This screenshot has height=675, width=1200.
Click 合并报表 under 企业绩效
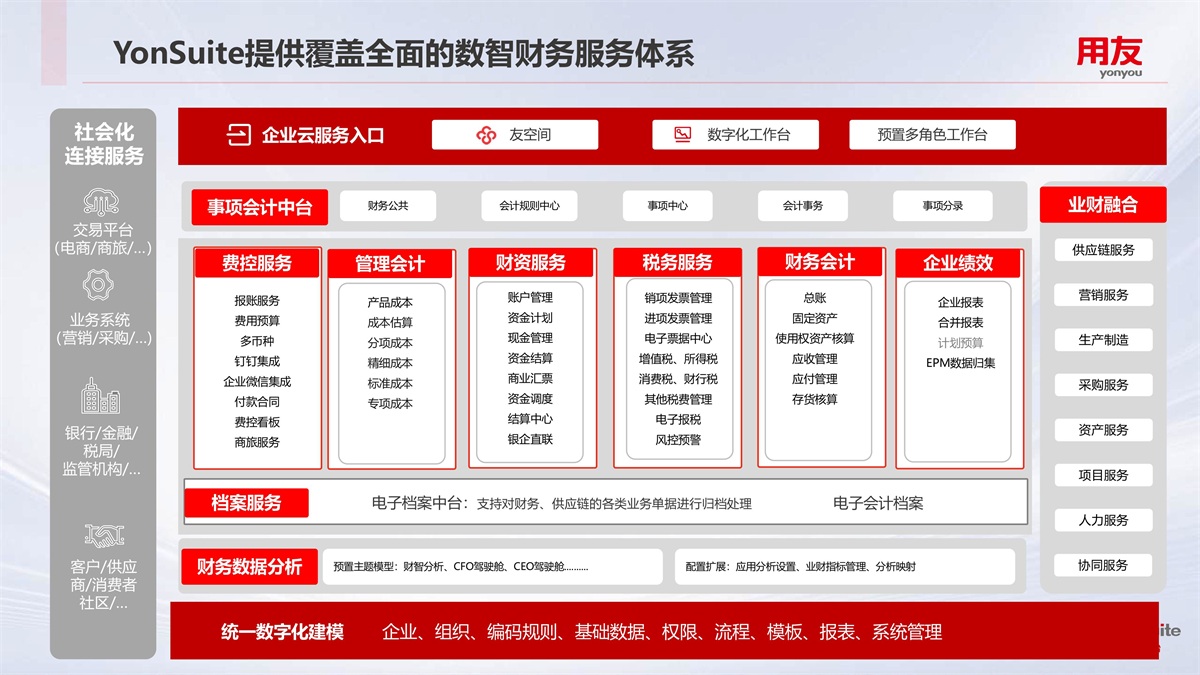(960, 323)
